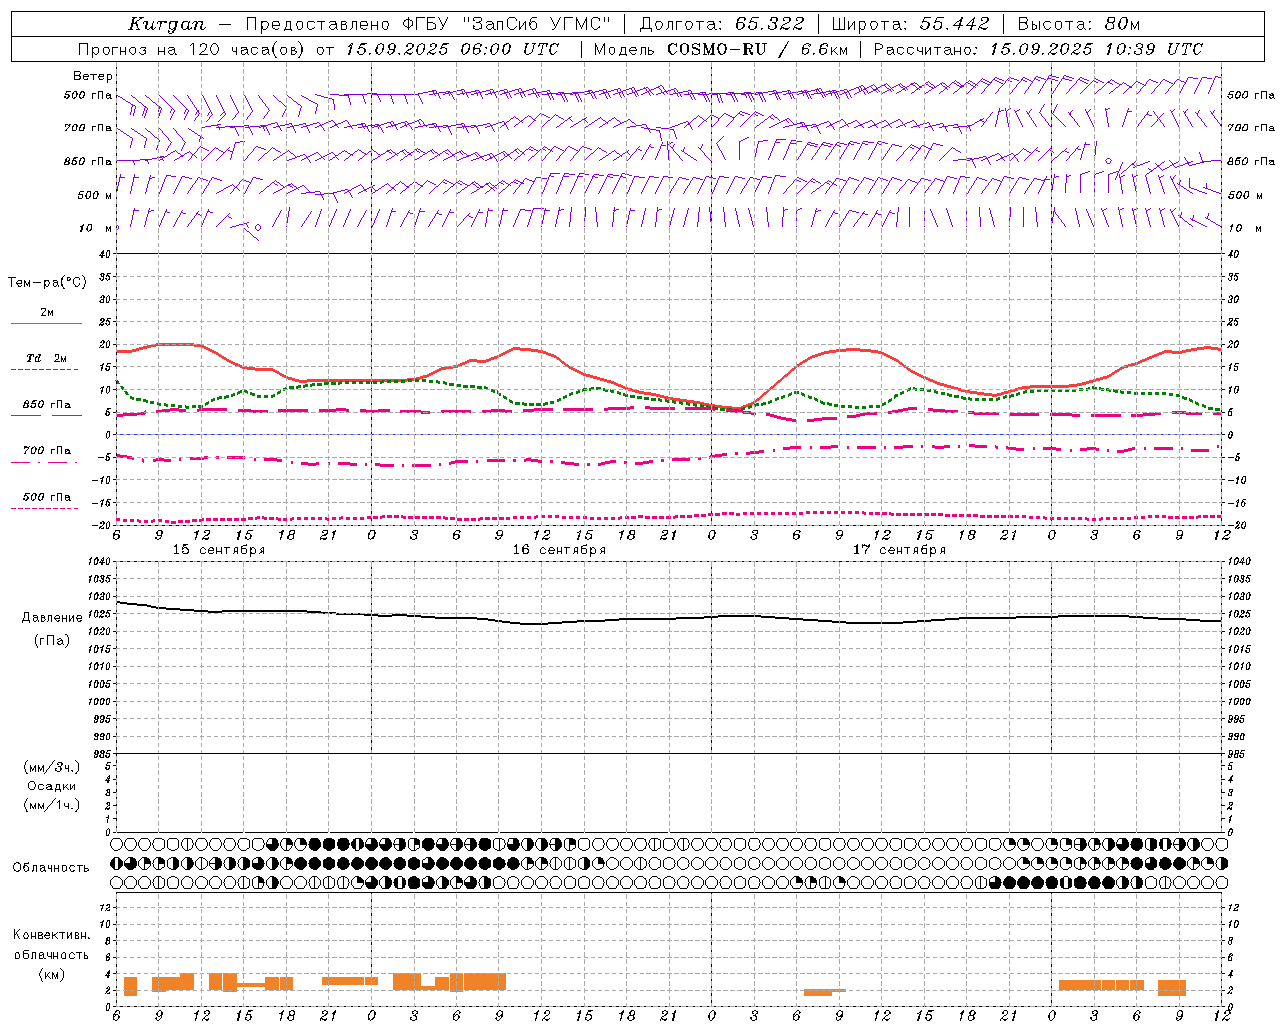Click the '15 сентября' date label
The width and height of the screenshot is (1280, 1024).
pos(218,551)
